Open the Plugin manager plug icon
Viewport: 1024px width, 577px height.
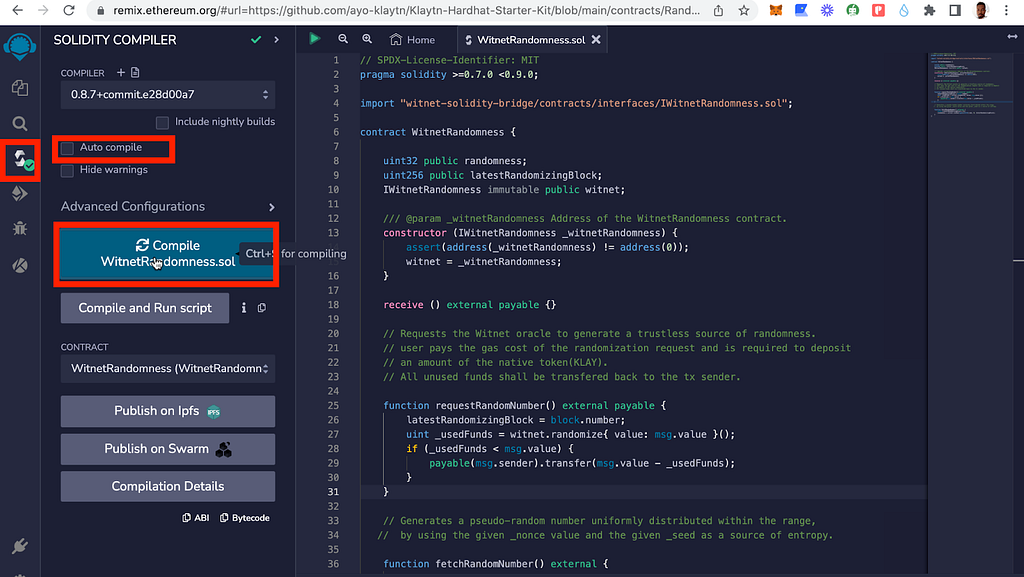coord(20,546)
